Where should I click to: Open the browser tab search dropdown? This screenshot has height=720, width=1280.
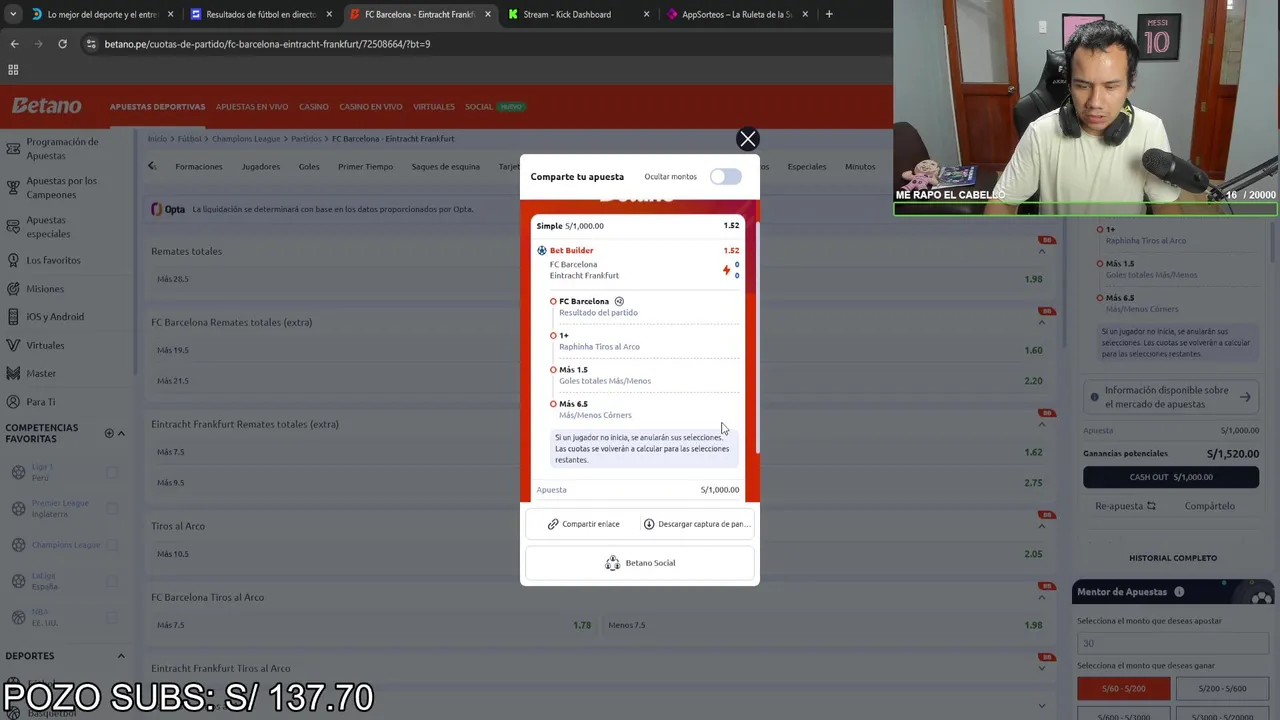point(12,14)
